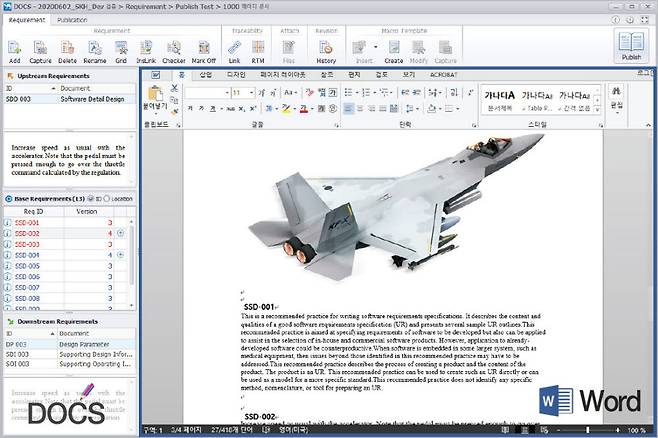
Task: Switch to the Publication tab
Action: (x=72, y=20)
